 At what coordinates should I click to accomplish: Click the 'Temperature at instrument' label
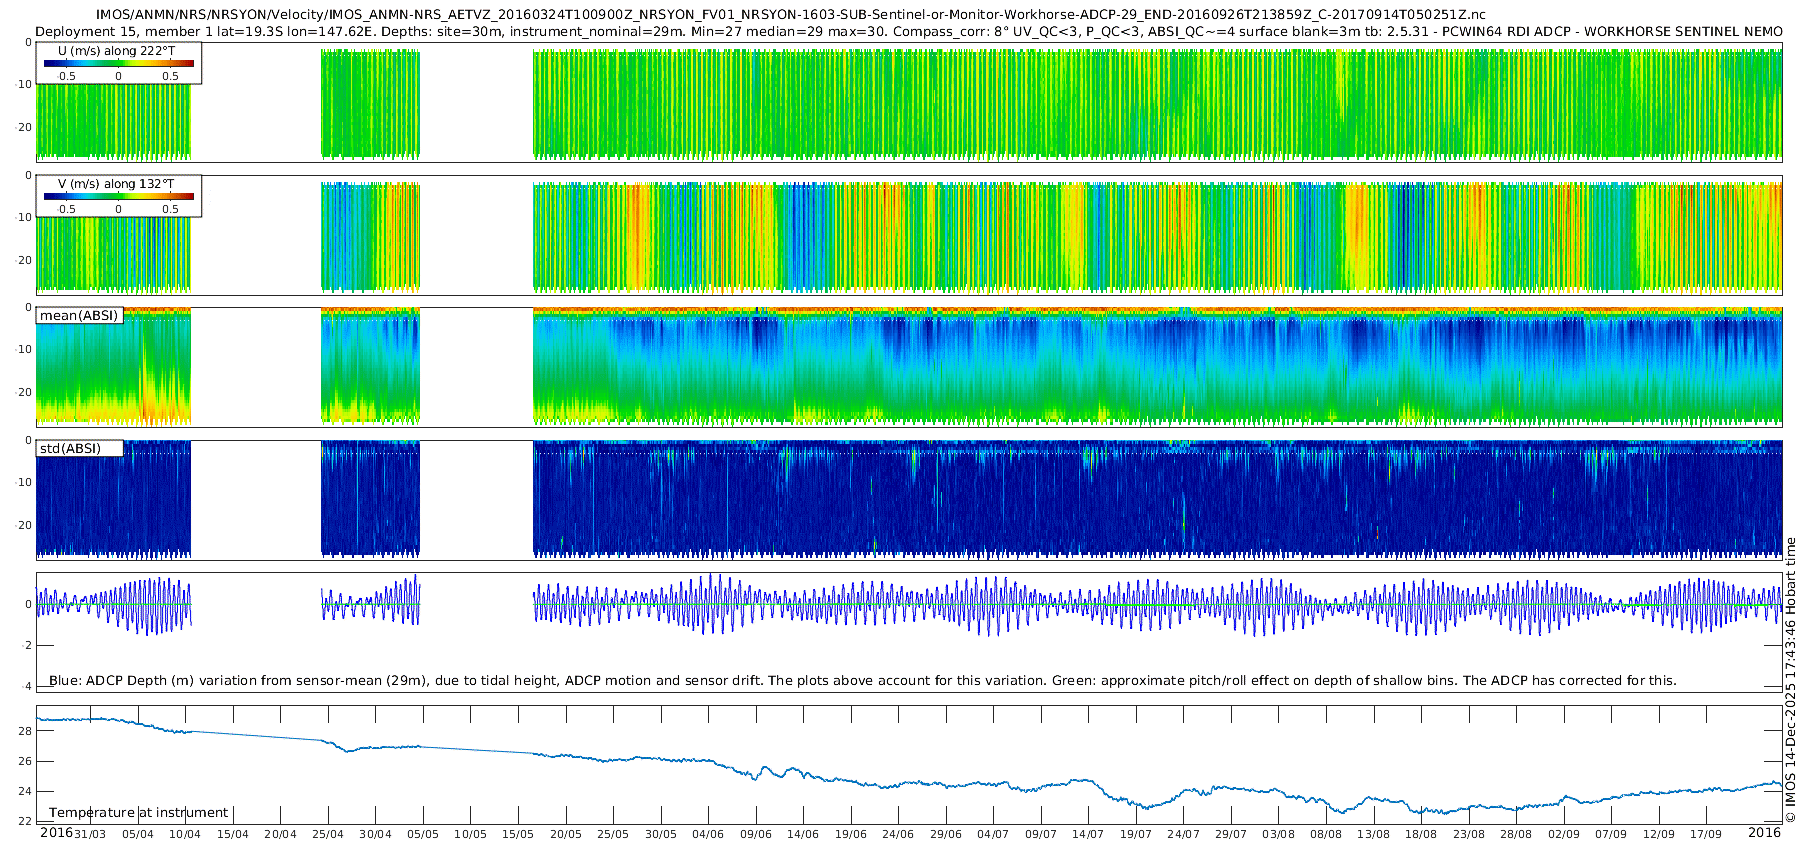pos(138,813)
